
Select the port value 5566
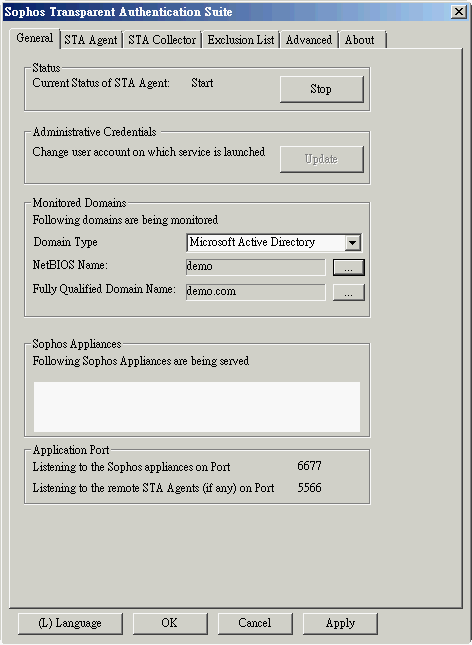pyautogui.click(x=309, y=488)
